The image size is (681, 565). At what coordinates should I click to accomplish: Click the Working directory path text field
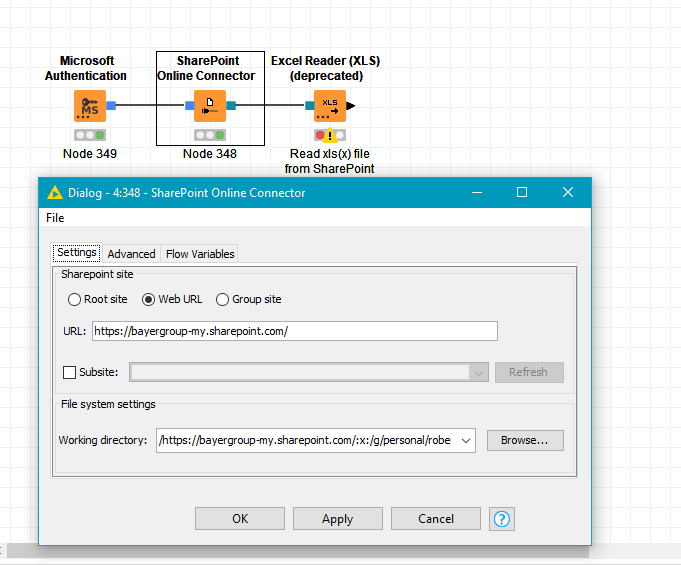tap(307, 440)
